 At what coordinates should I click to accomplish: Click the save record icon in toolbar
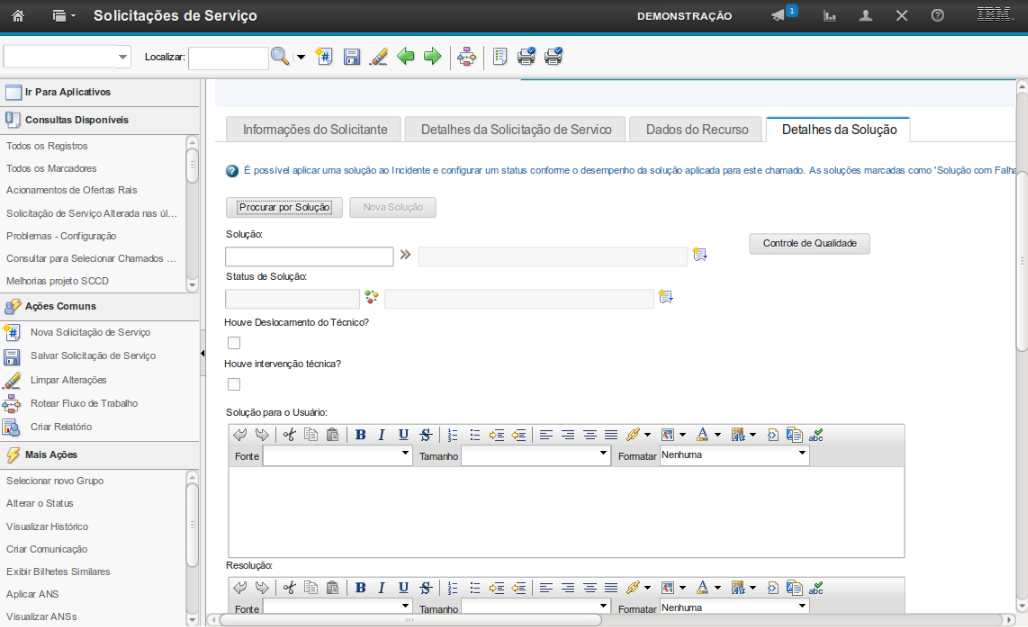coord(352,57)
